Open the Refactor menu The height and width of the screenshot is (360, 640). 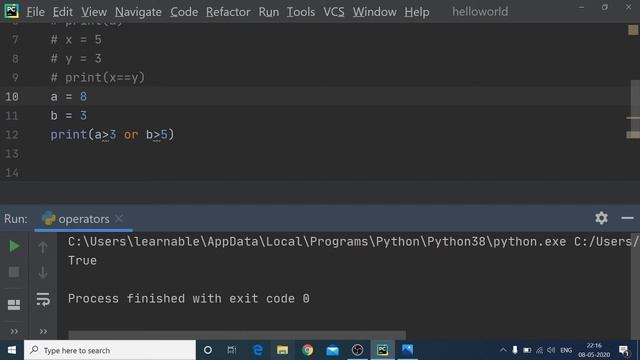228,12
